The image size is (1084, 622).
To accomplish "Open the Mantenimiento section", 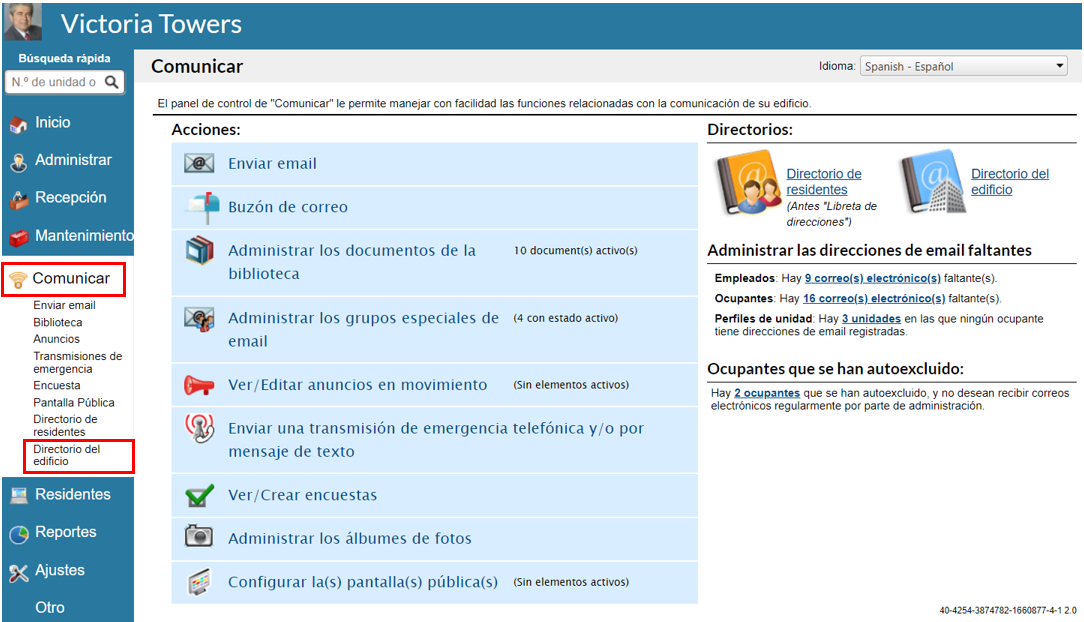I will [x=84, y=236].
